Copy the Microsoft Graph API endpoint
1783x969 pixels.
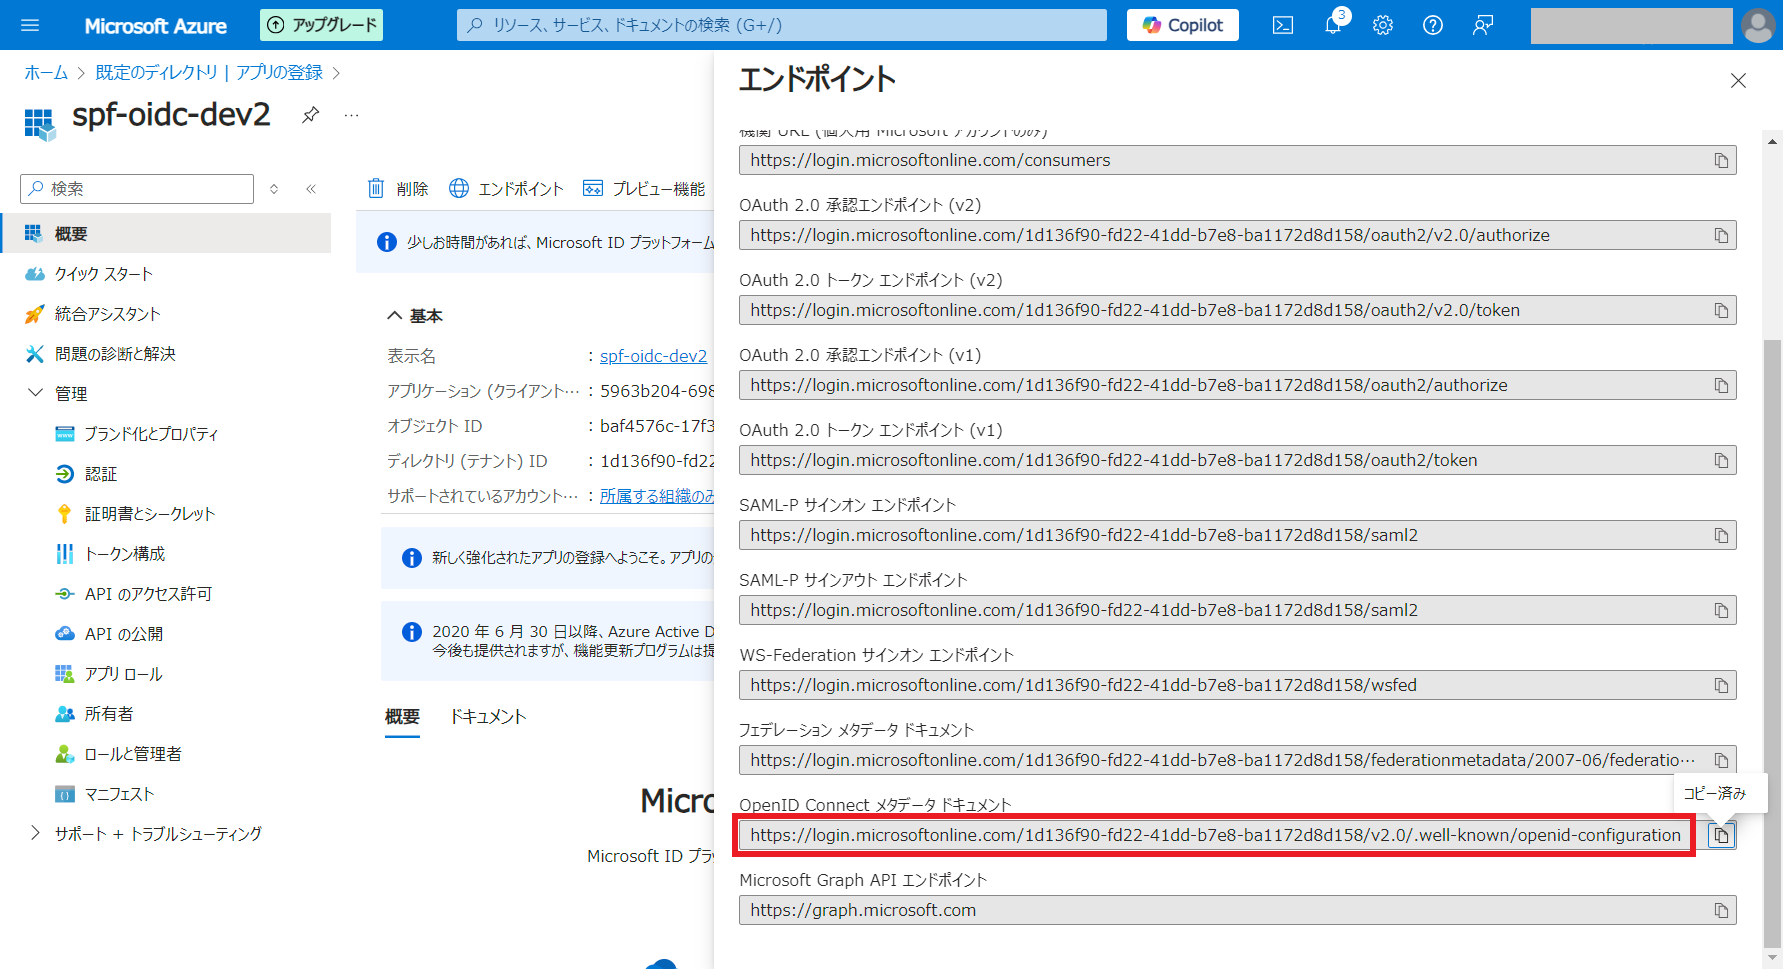[x=1721, y=910]
